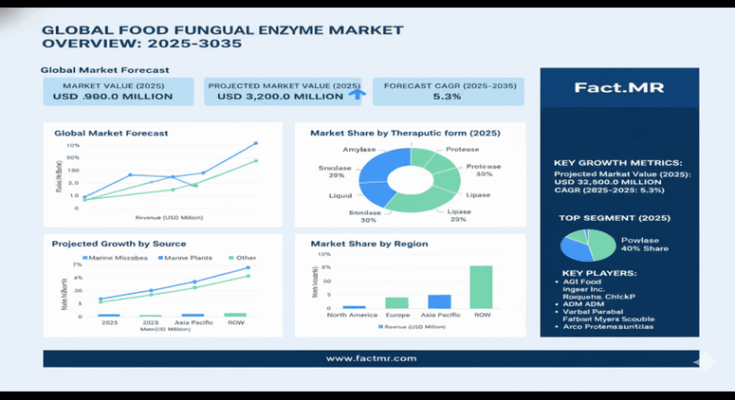Click the Top Segment pie chart
This screenshot has width=735, height=400.
[x=588, y=245]
